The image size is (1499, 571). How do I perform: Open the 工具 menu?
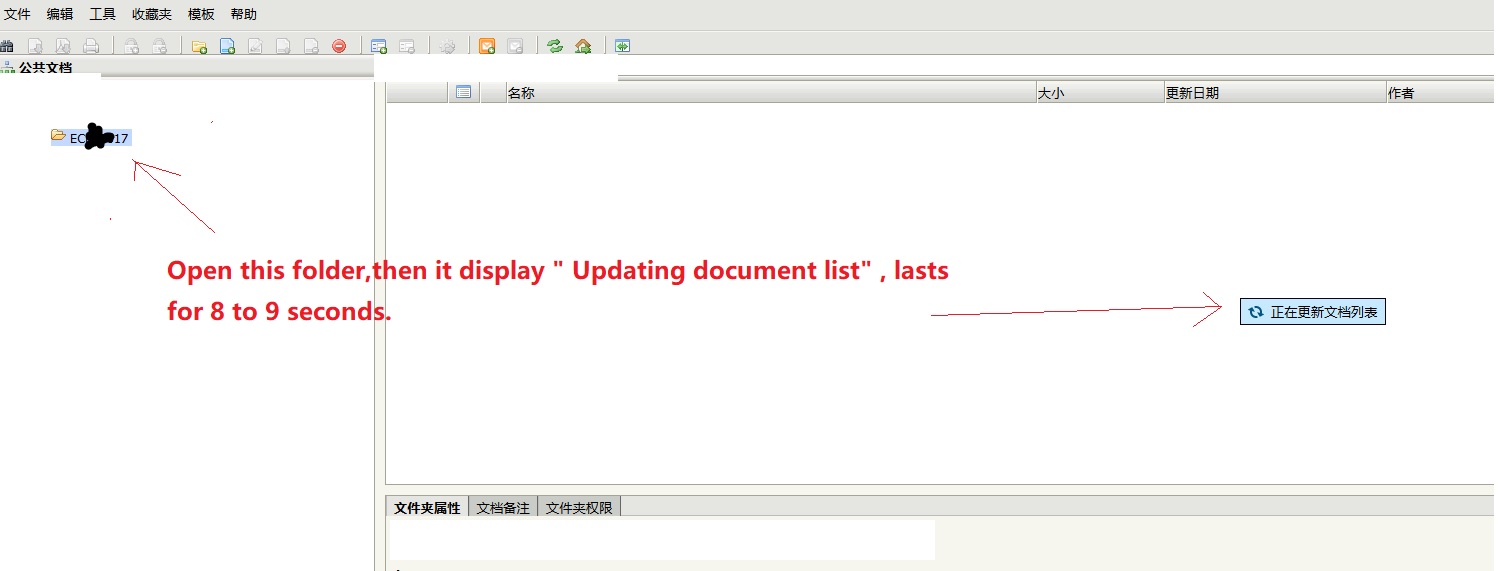point(102,15)
